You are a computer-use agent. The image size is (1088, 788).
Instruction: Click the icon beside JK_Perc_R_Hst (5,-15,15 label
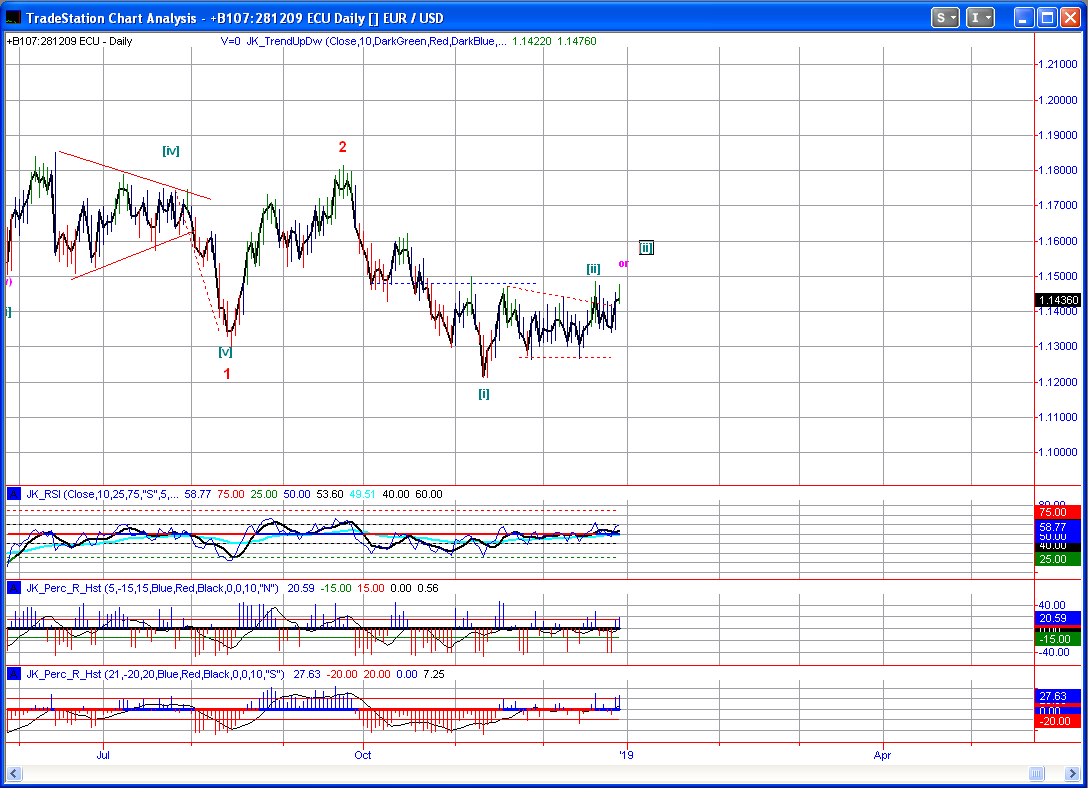pos(13,588)
